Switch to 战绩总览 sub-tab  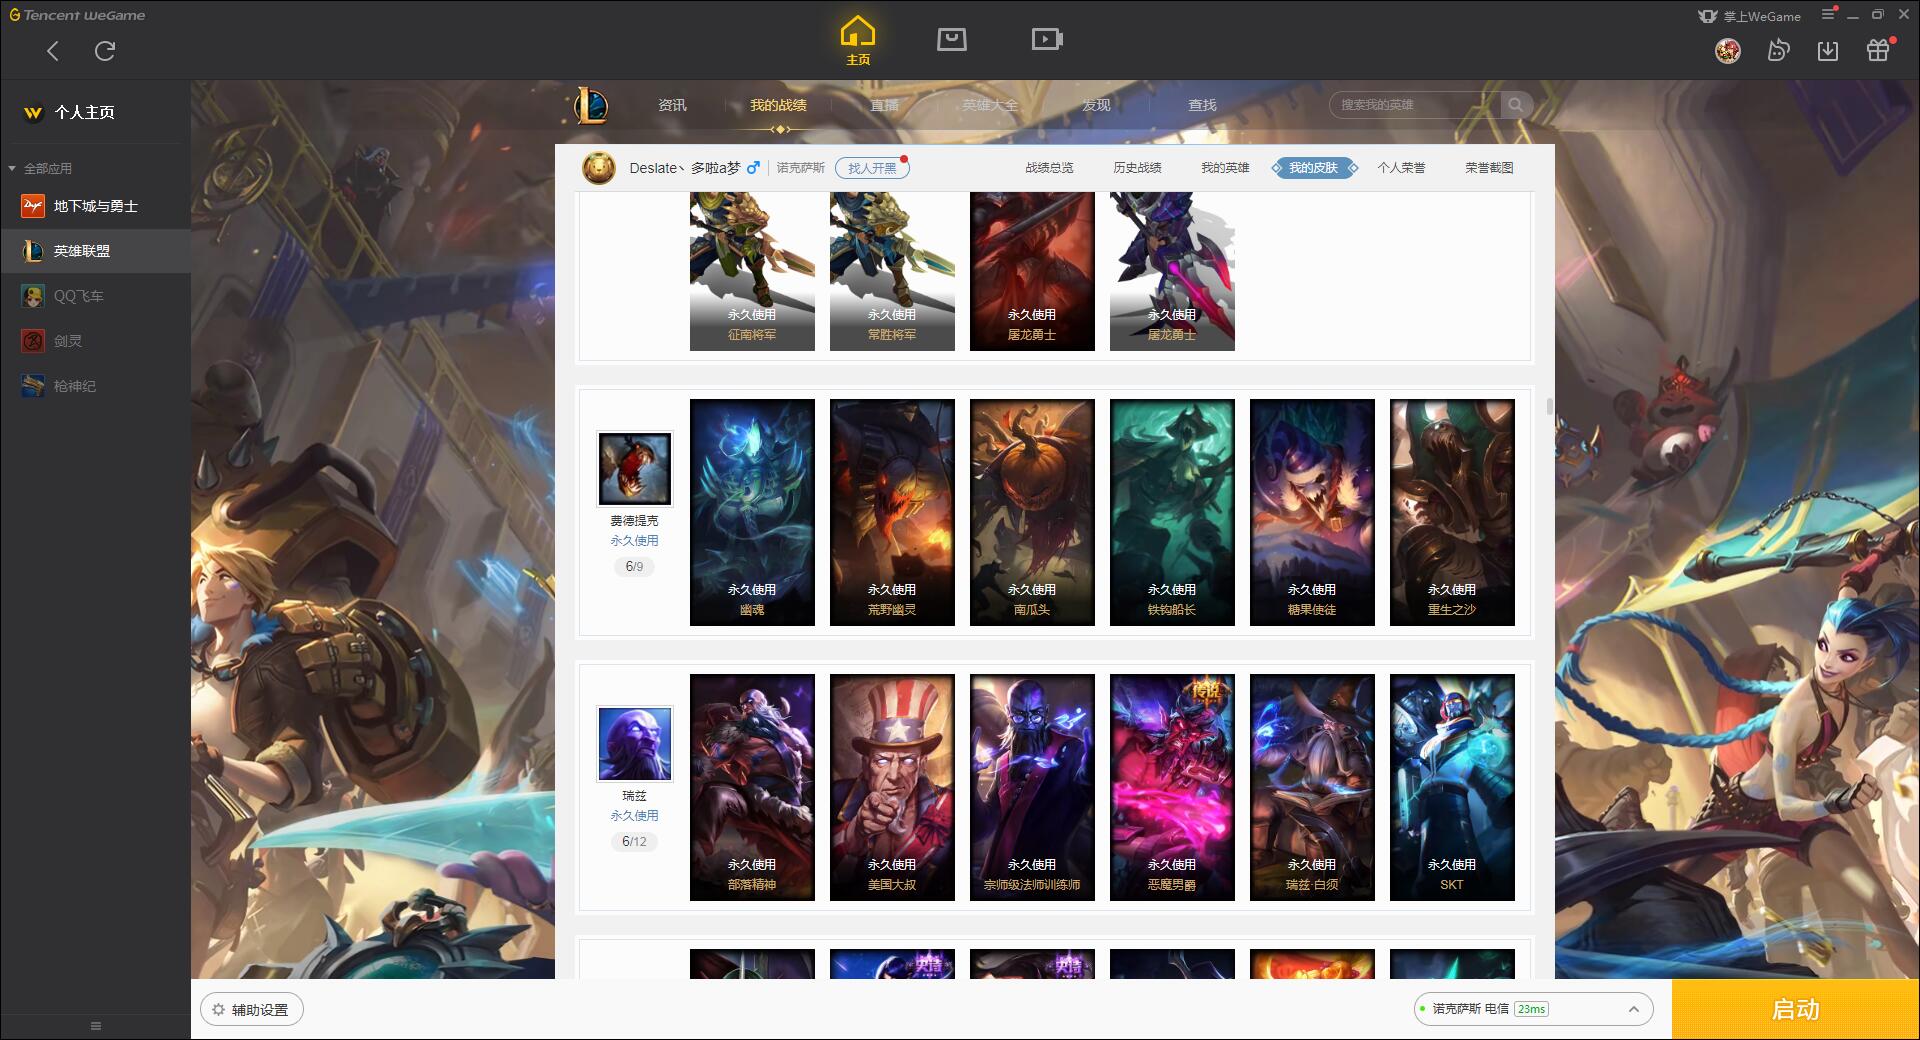click(1049, 168)
